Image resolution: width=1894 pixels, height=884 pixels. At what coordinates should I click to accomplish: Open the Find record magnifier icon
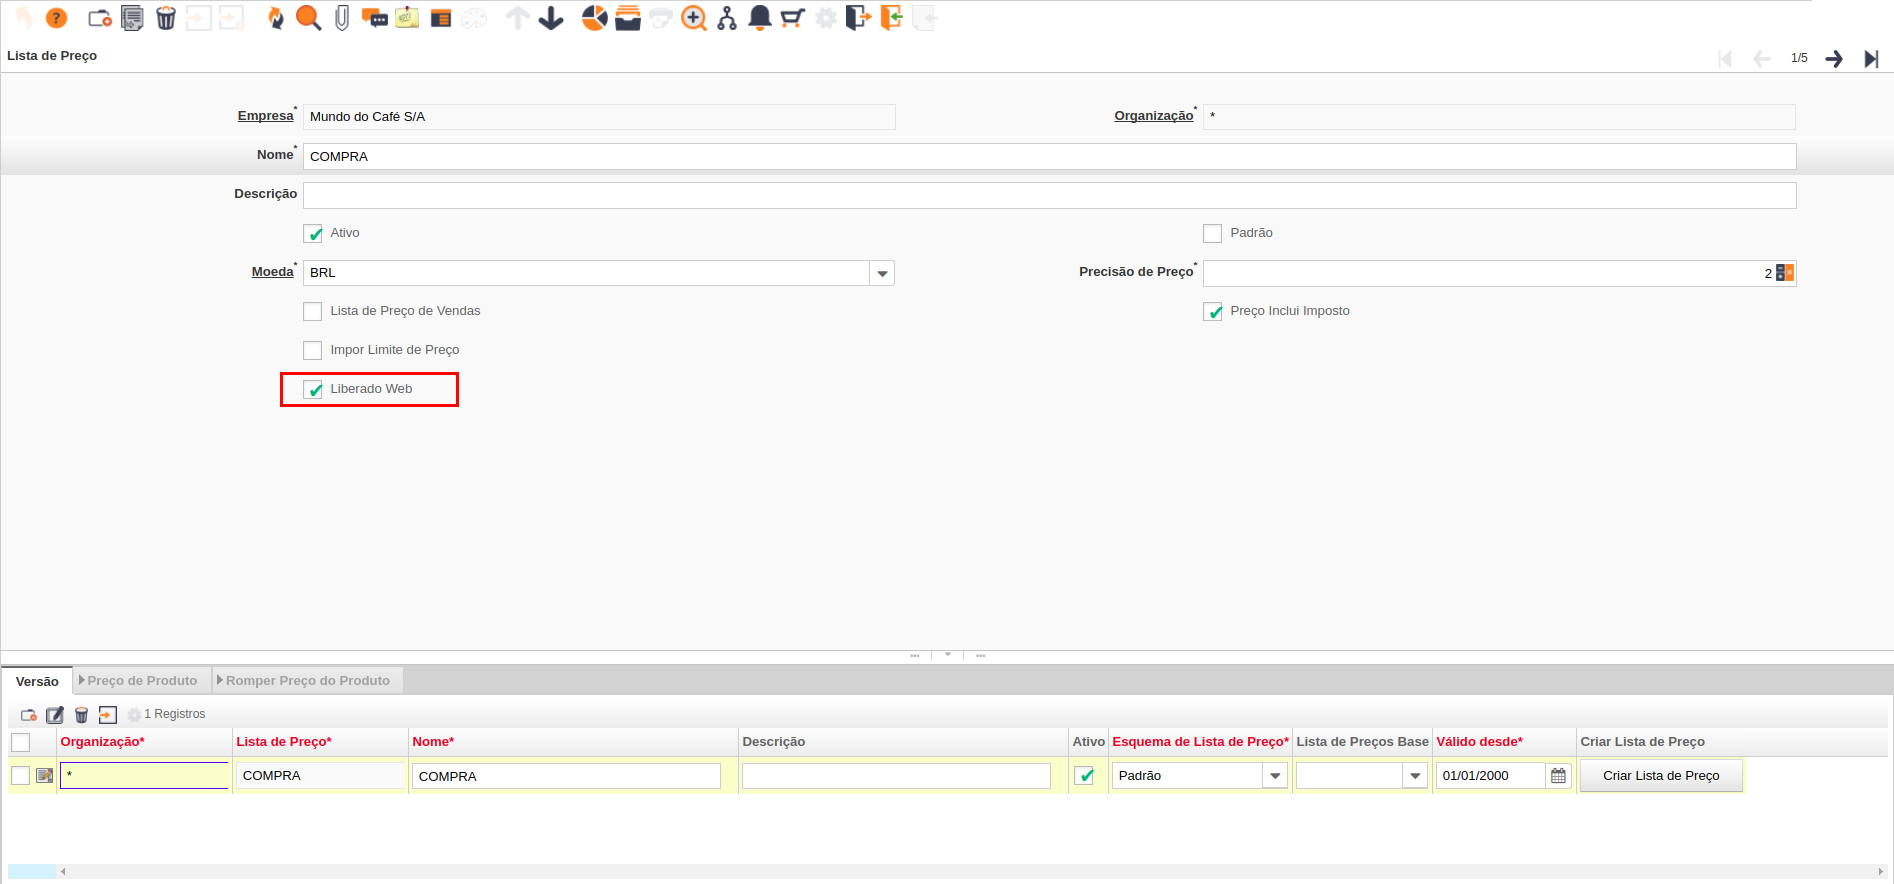(308, 18)
